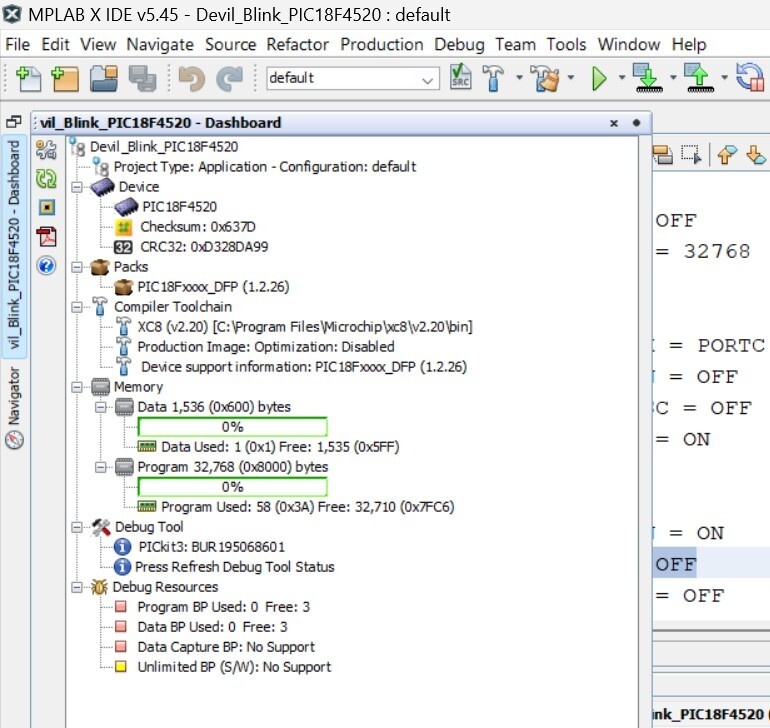Image resolution: width=770 pixels, height=728 pixels.
Task: Select CRC32: 0xD328DA99 row
Action: point(191,247)
